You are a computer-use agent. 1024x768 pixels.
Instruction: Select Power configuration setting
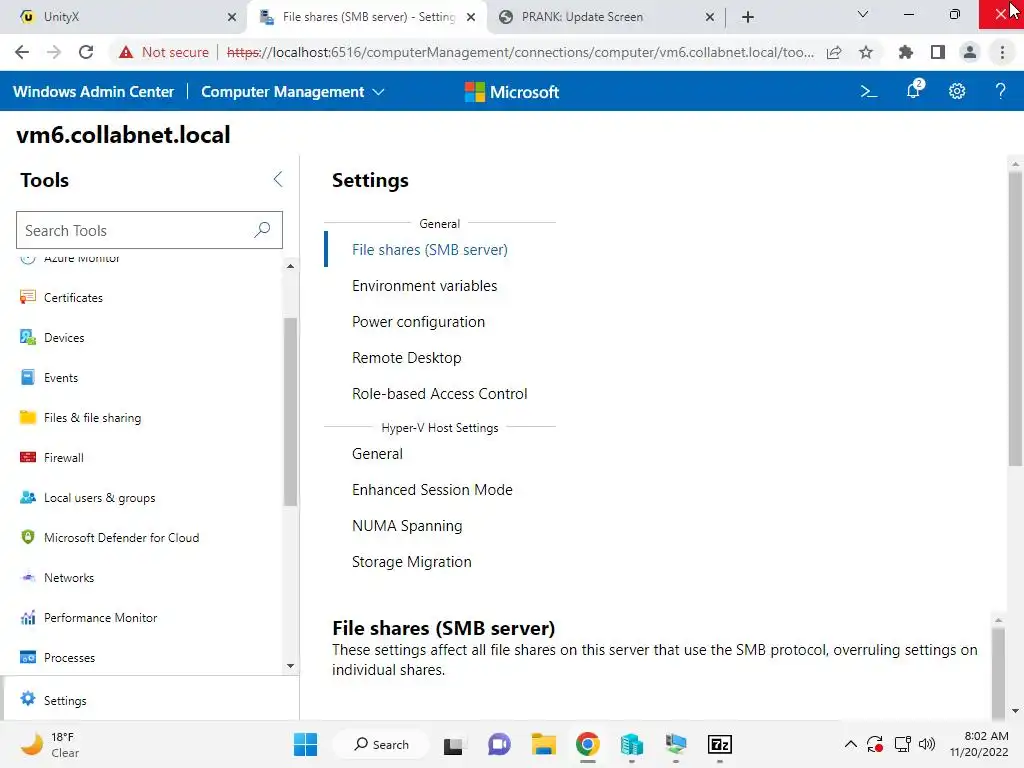[x=418, y=321]
